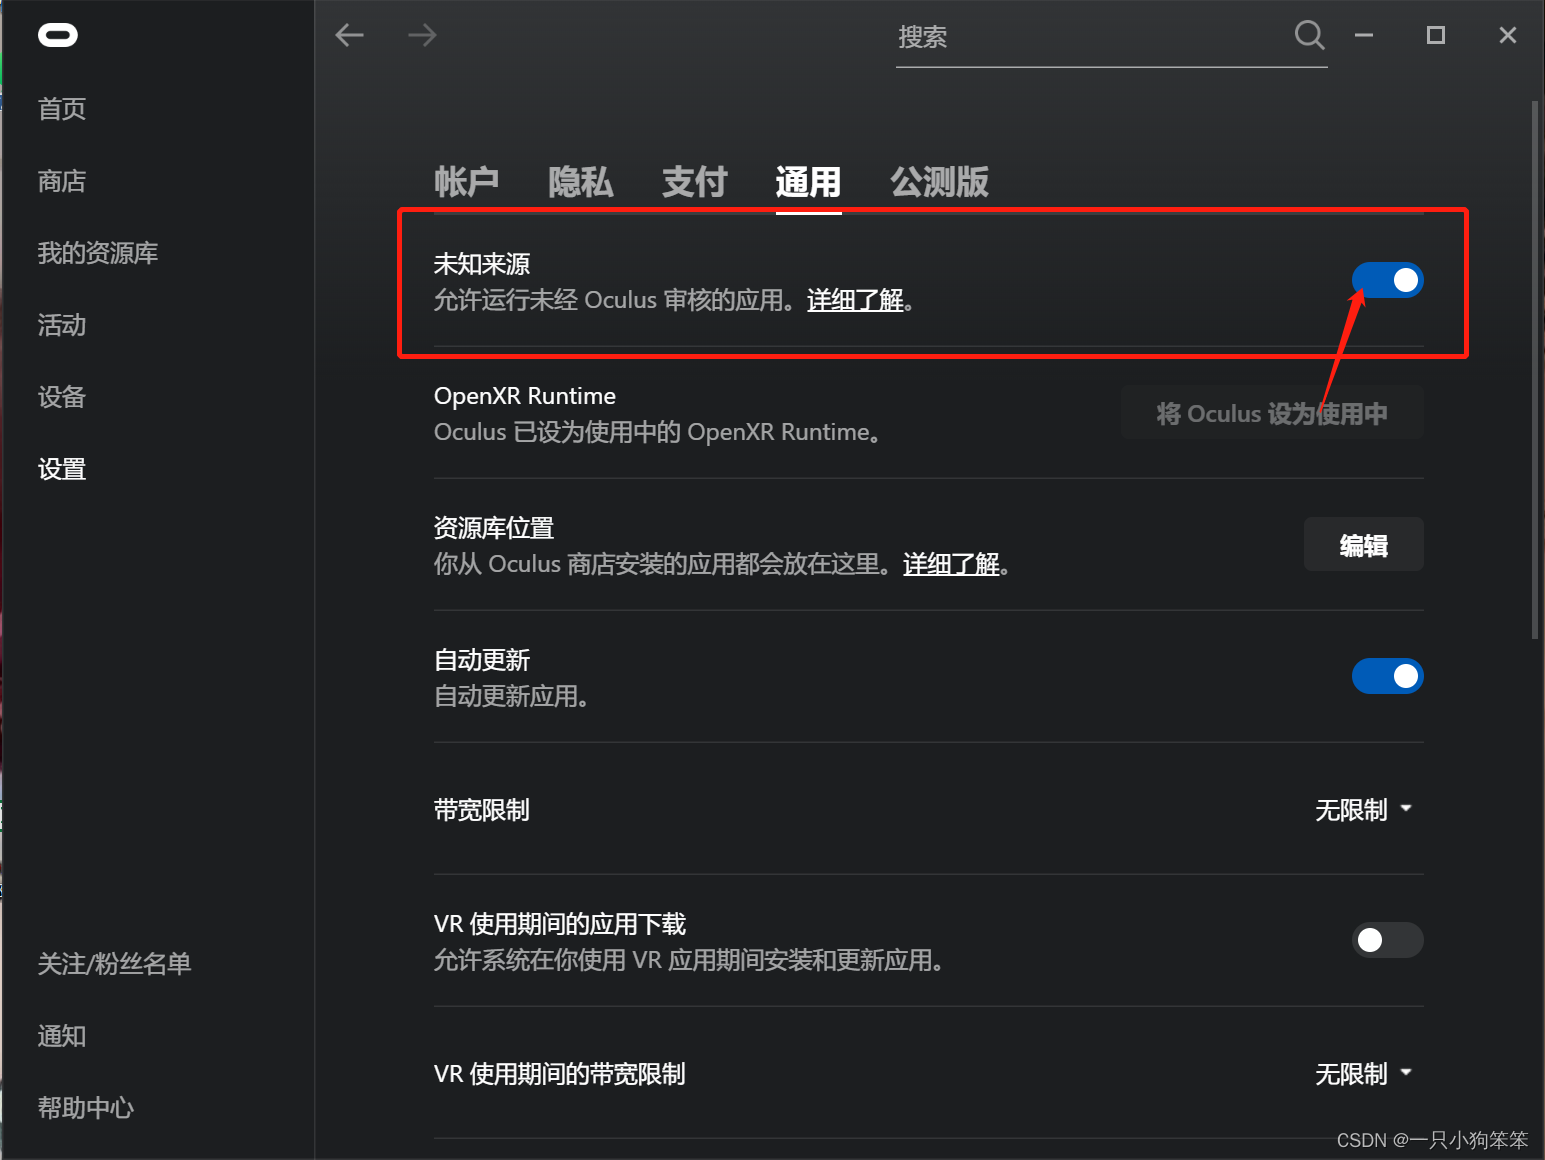Open the VR 使用期间的带宽限制 dropdown
Image resolution: width=1545 pixels, height=1160 pixels.
click(x=1365, y=1073)
